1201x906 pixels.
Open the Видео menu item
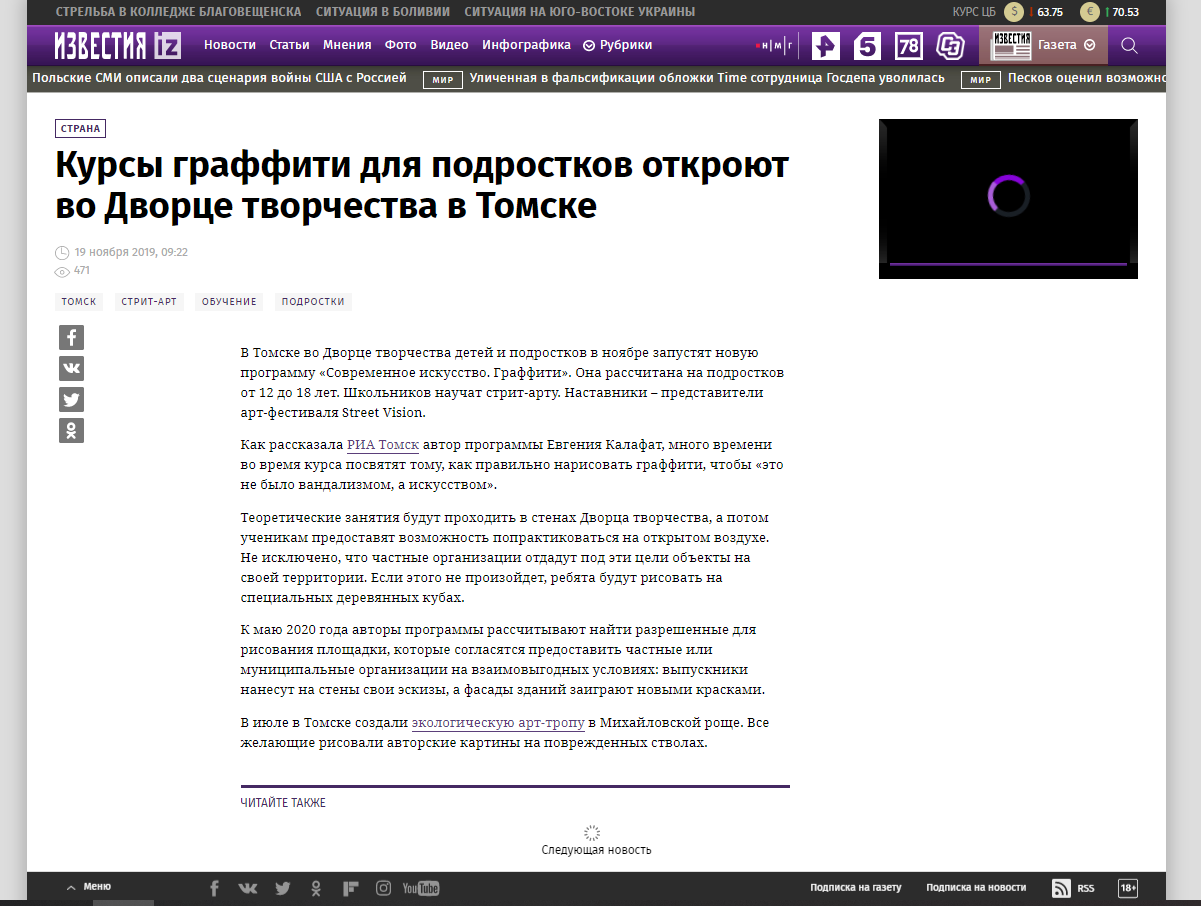tap(449, 45)
